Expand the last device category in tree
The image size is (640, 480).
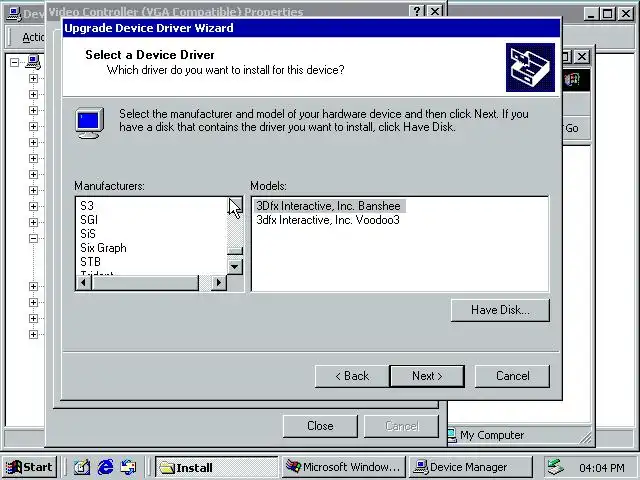(33, 334)
